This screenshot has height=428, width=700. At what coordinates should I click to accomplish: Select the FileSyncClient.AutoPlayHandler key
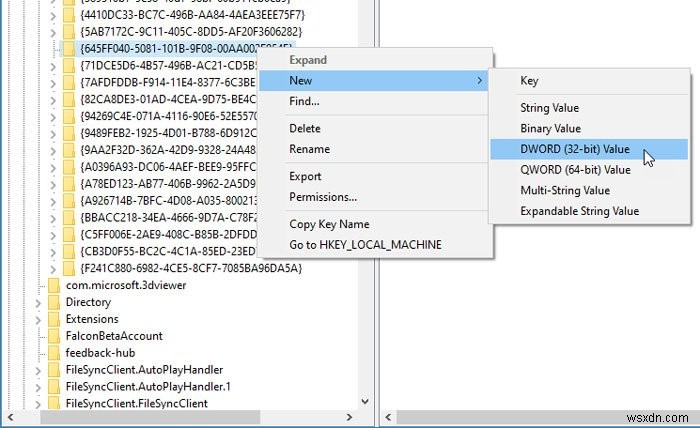click(144, 370)
